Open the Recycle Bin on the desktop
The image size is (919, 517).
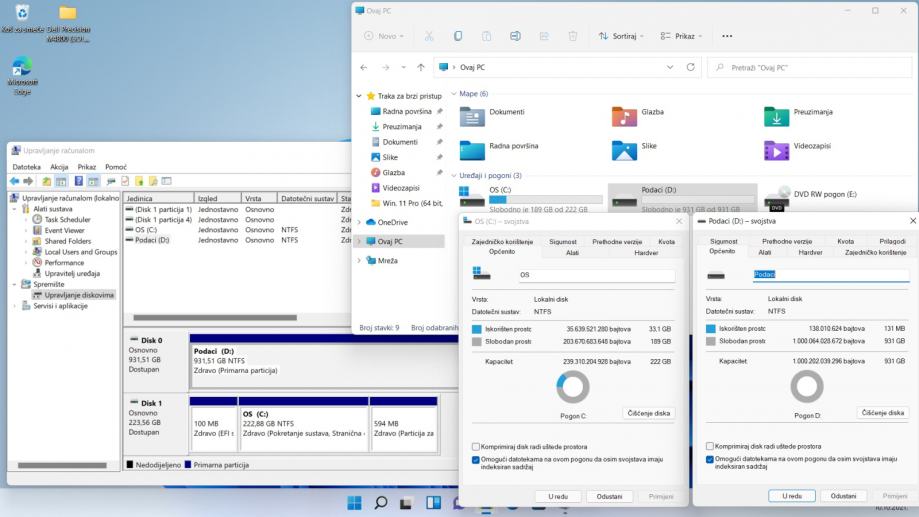coord(22,13)
